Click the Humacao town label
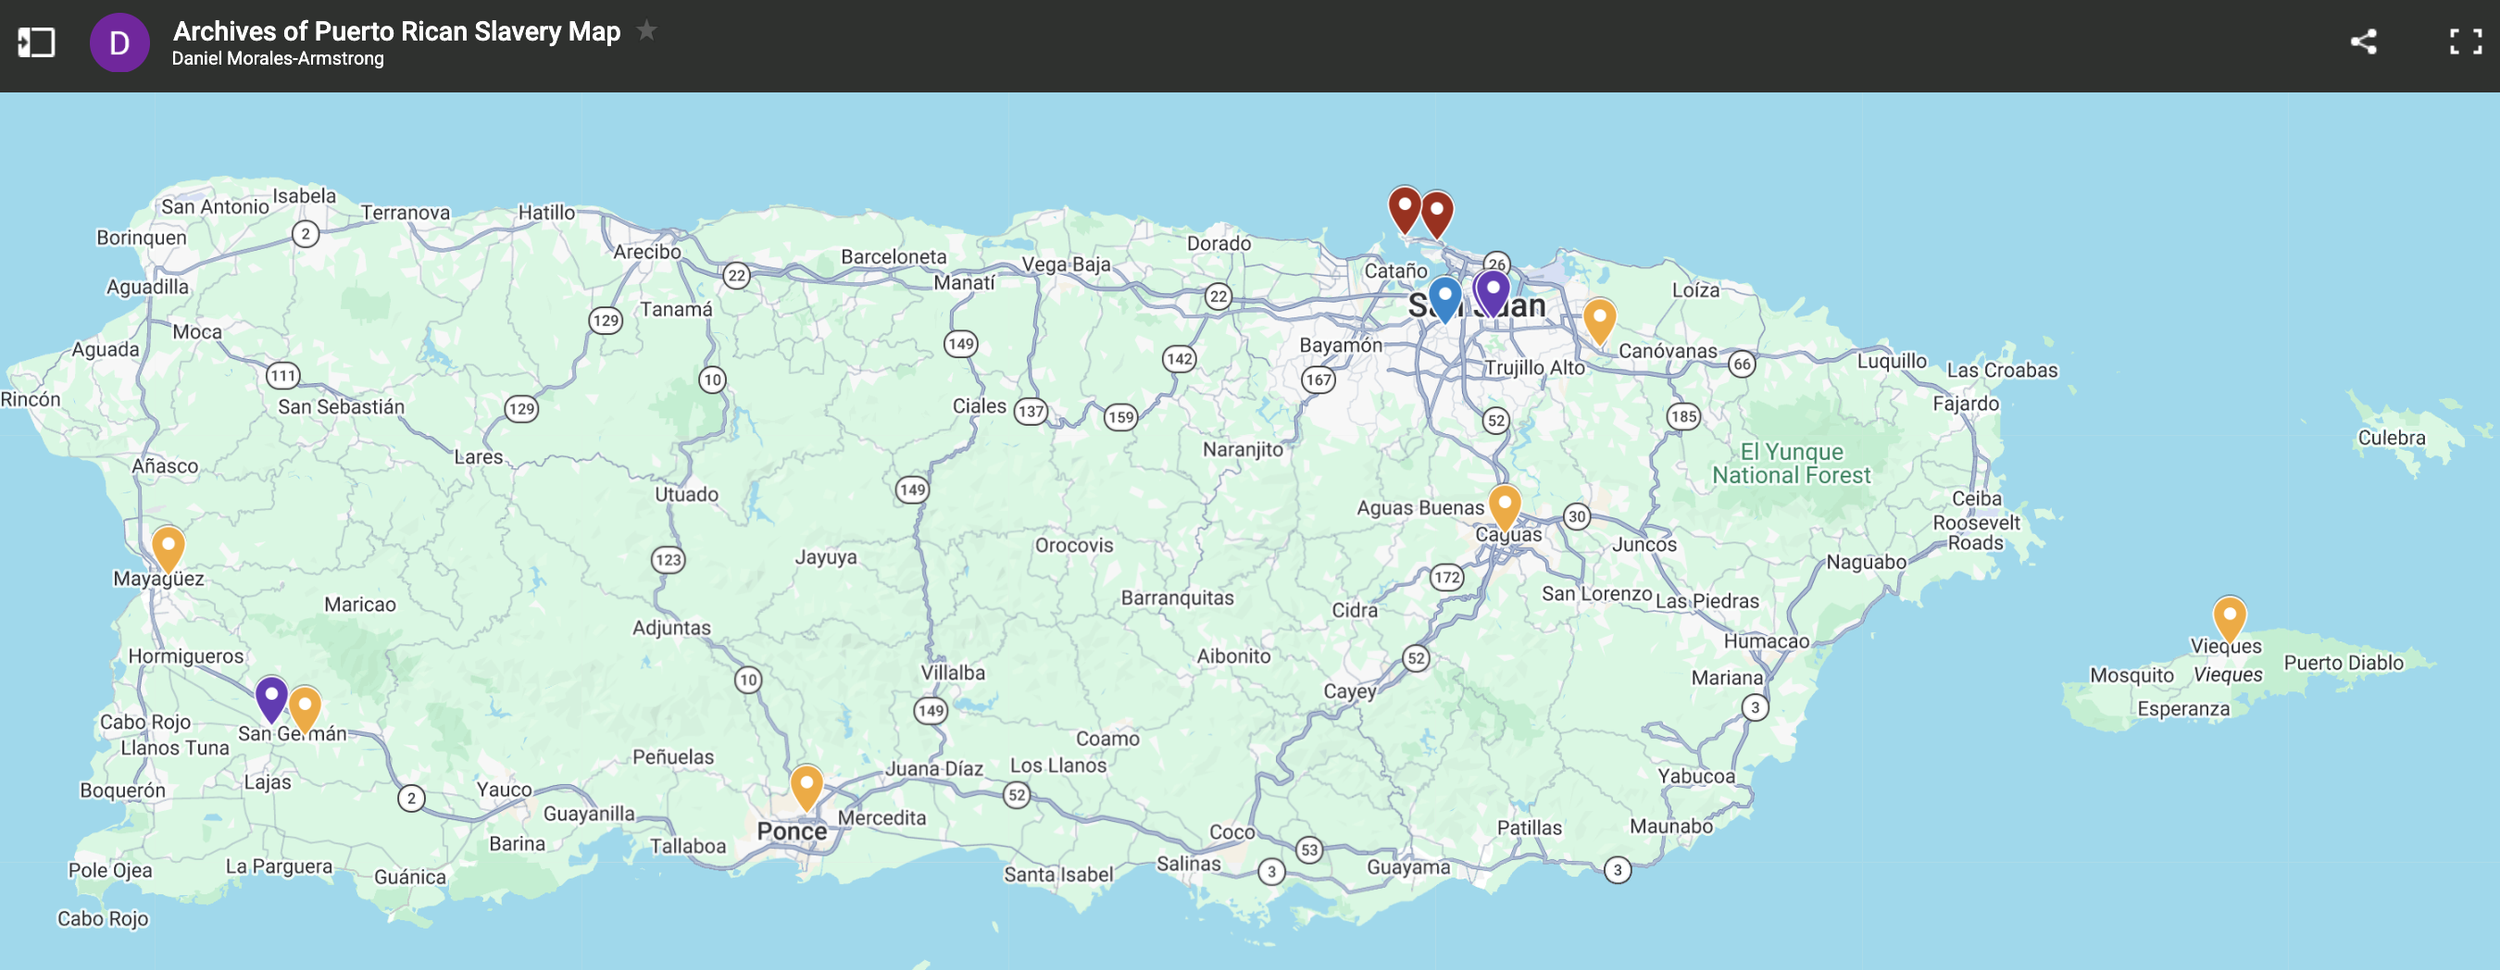Screen dimensions: 2500x970 [x=1767, y=641]
